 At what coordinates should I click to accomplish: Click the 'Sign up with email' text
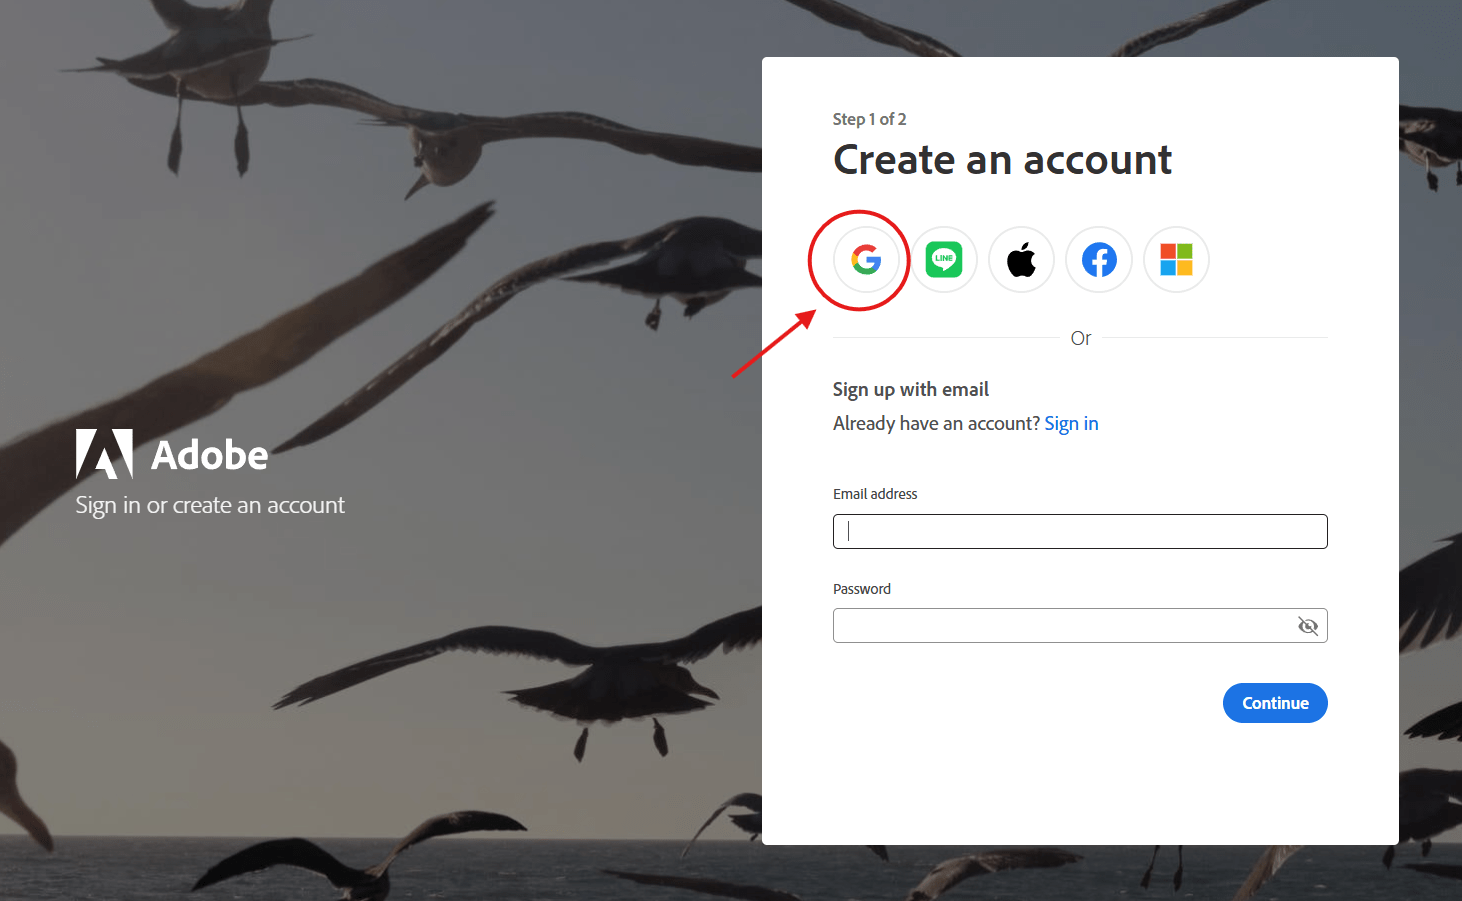pos(911,390)
